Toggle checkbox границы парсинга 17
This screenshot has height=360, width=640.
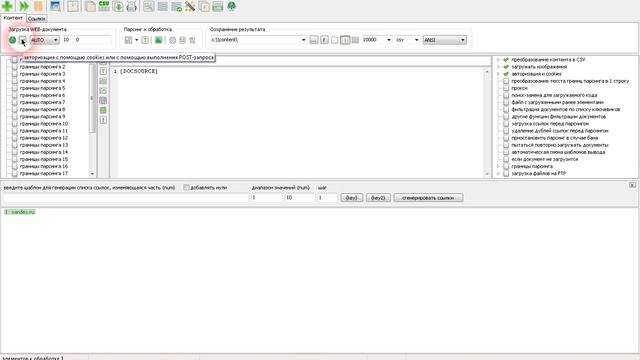point(15,173)
